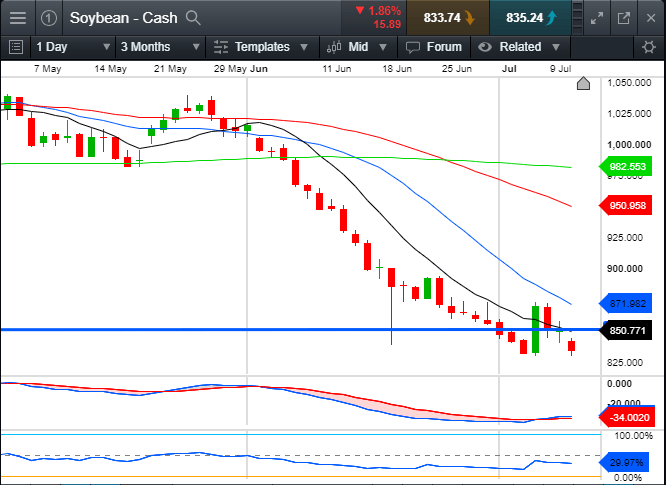
Task: Open the Related dropdown
Action: pyautogui.click(x=520, y=47)
